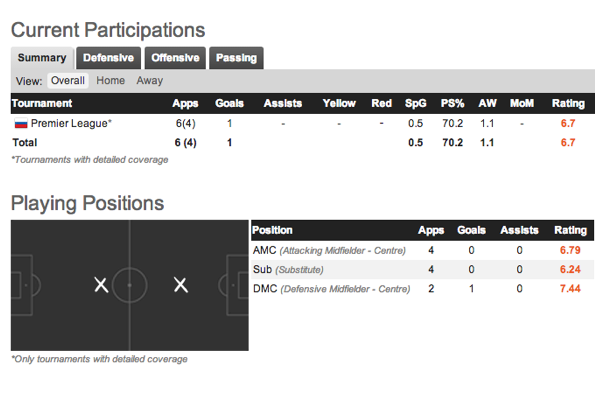
Task: Click the MoM column header
Action: pos(522,103)
